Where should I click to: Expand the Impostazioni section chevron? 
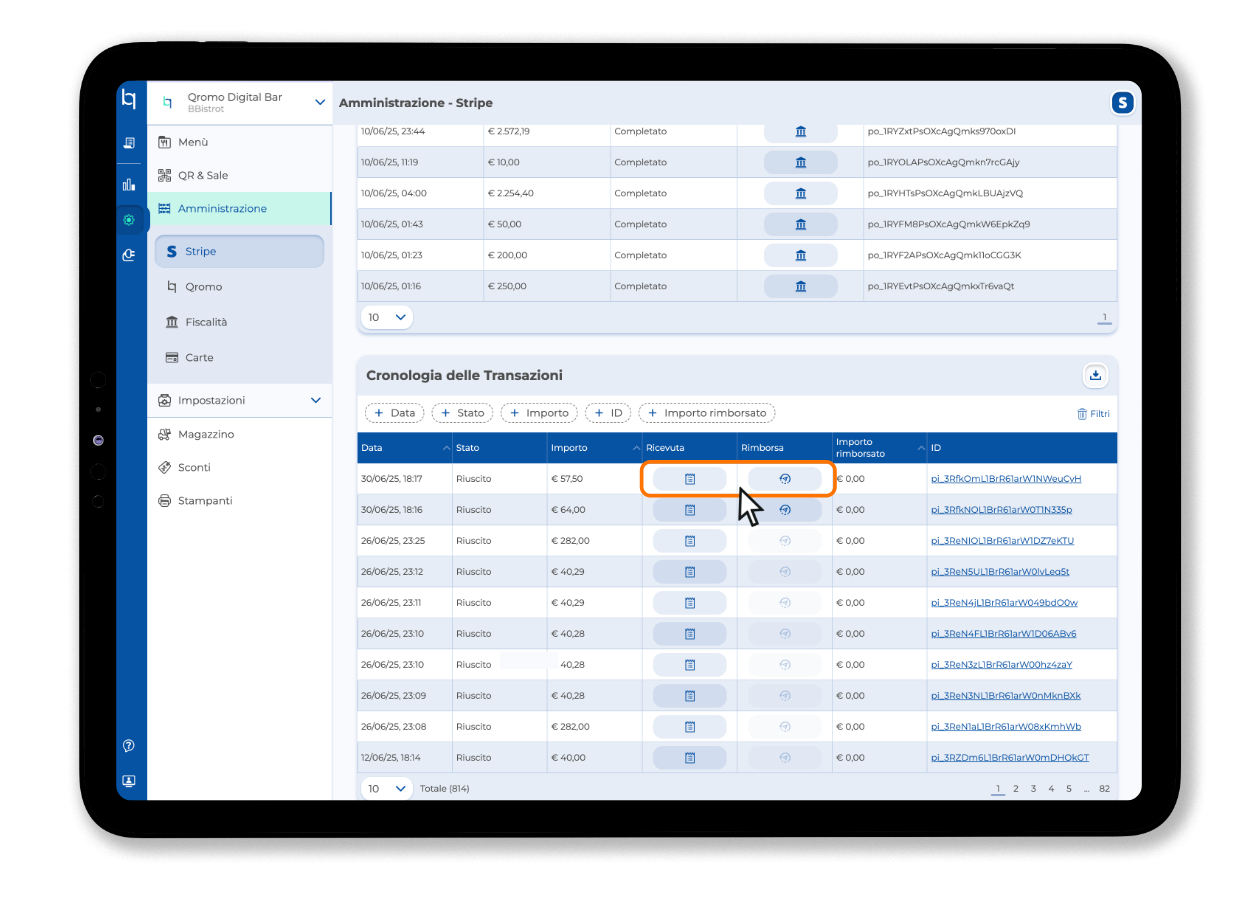tap(316, 400)
